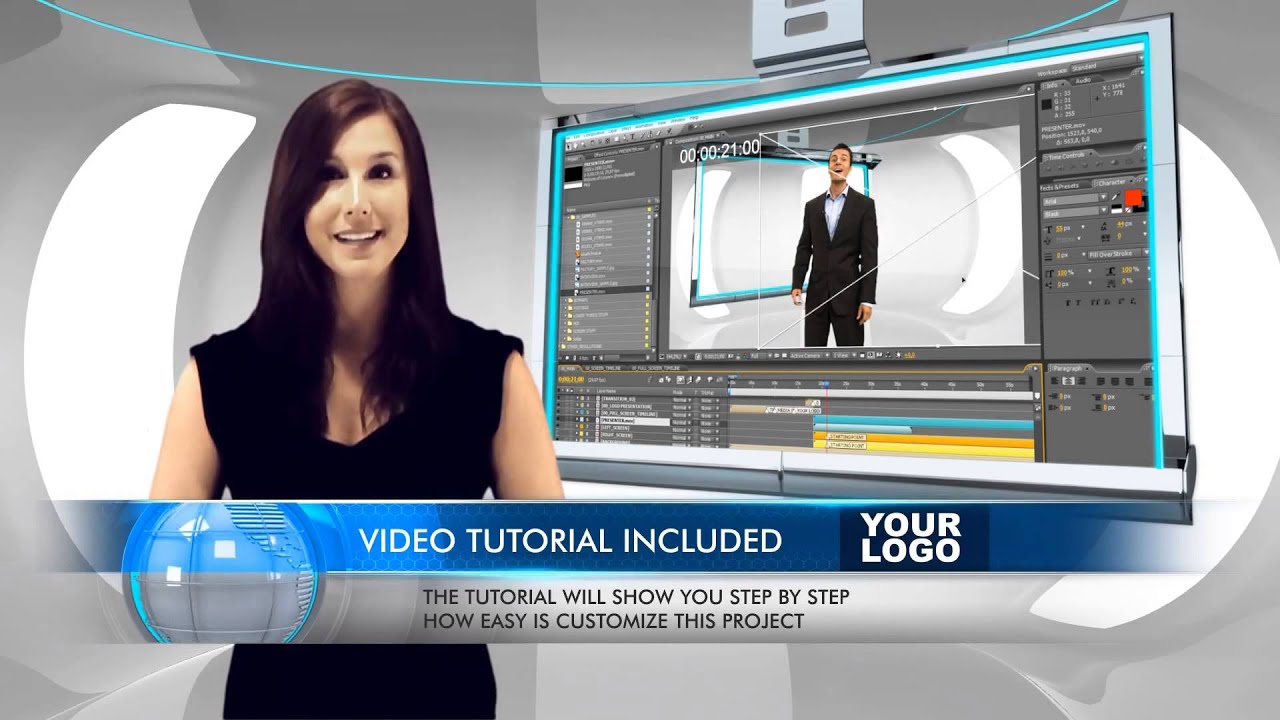Image resolution: width=1280 pixels, height=720 pixels.
Task: Click the motion blur enable icon in timeline
Action: [x=698, y=380]
